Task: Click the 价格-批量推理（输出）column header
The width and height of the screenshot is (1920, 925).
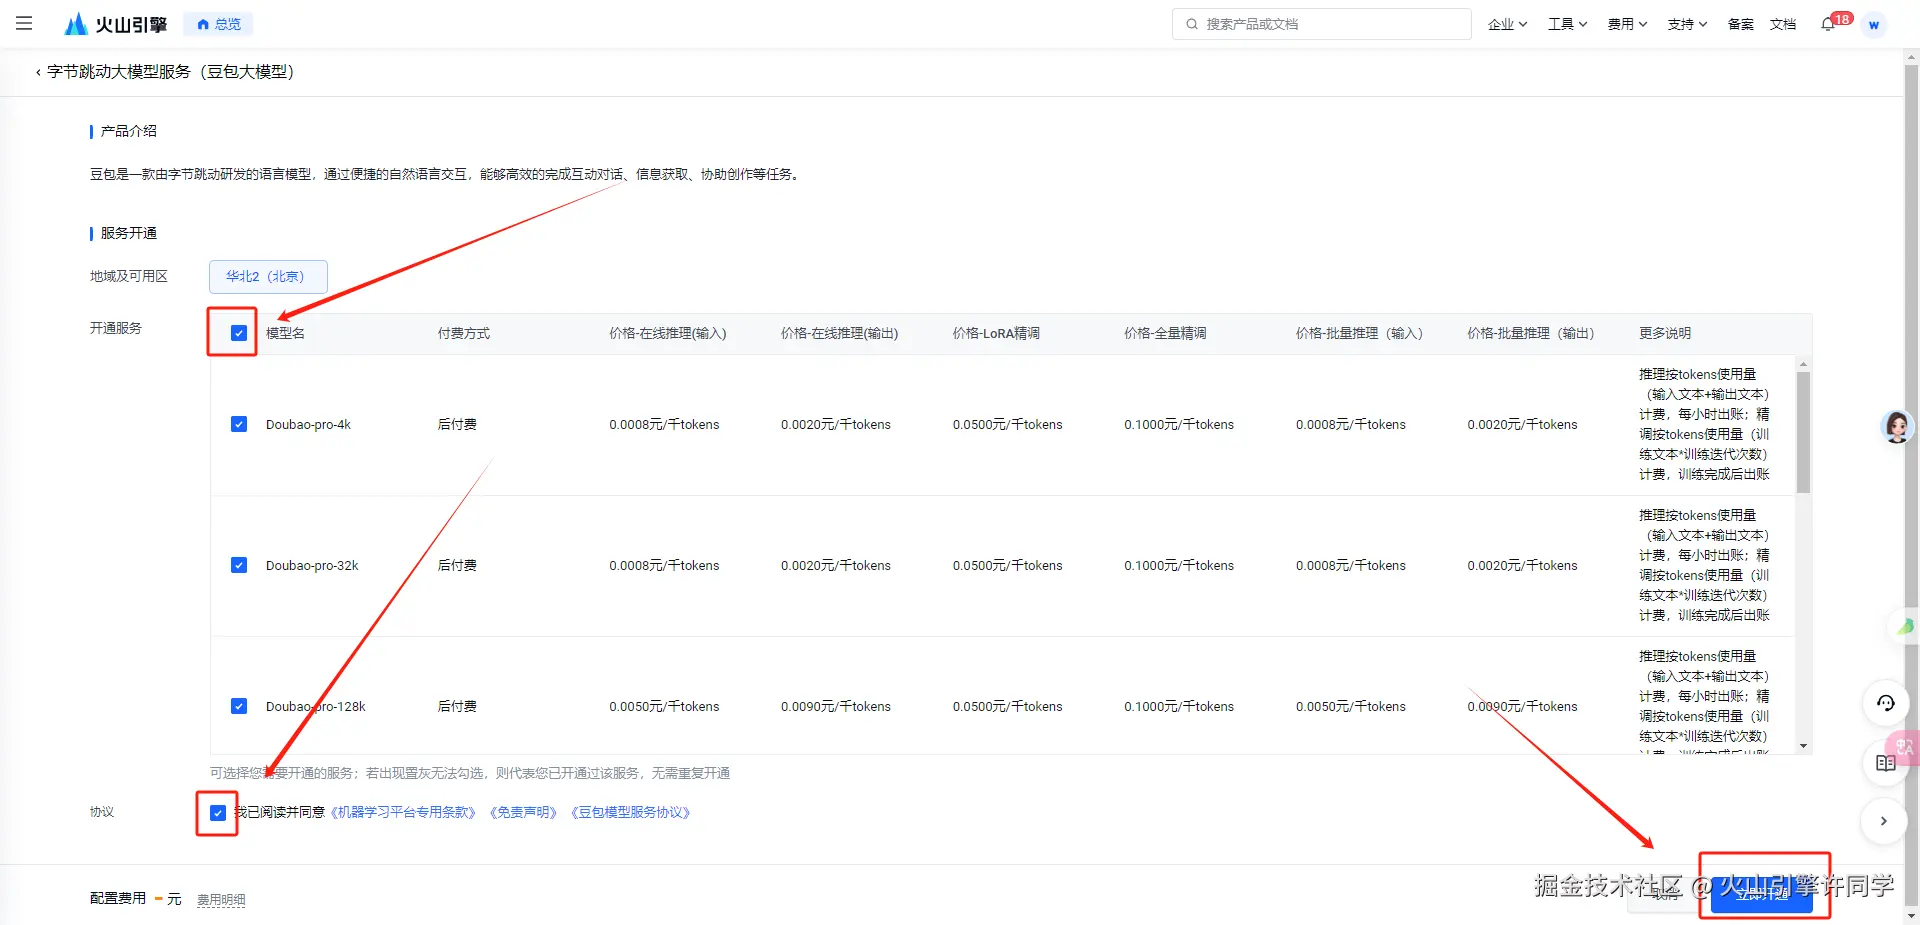Action: [x=1531, y=333]
